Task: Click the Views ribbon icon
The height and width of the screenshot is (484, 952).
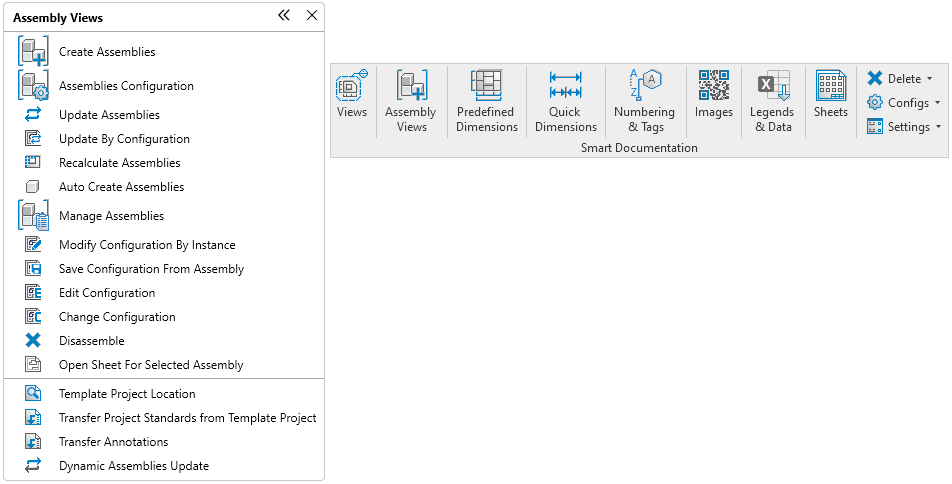Action: coord(352,86)
